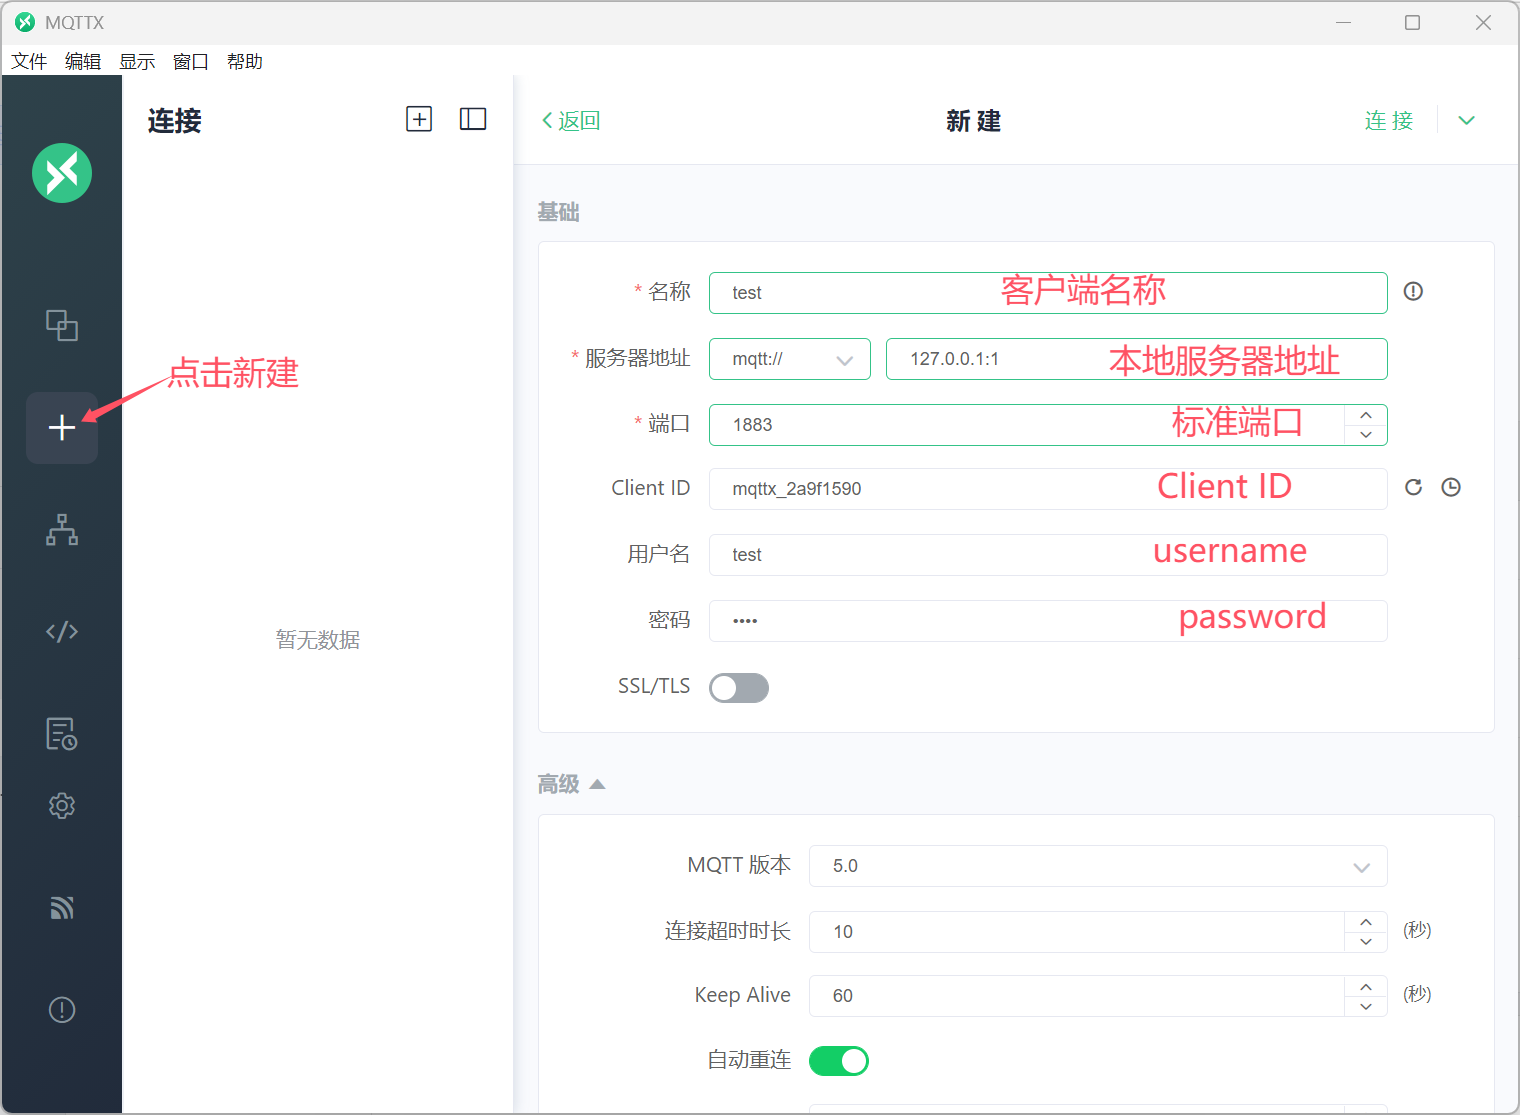Disable the auto reconnect switch
The height and width of the screenshot is (1115, 1520).
(839, 1061)
